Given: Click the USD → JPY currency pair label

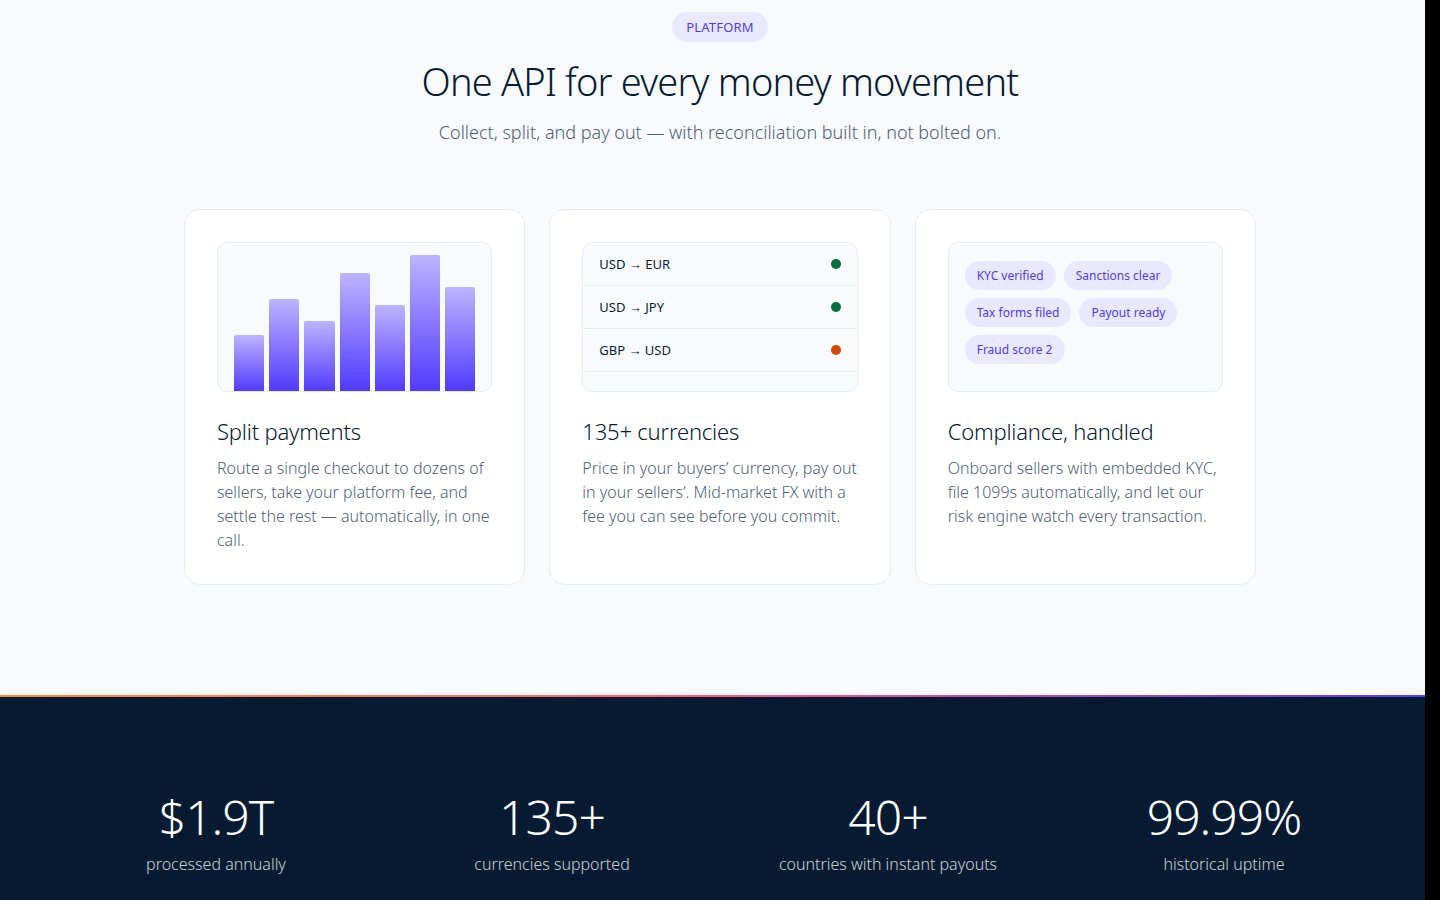Looking at the screenshot, I should (632, 307).
